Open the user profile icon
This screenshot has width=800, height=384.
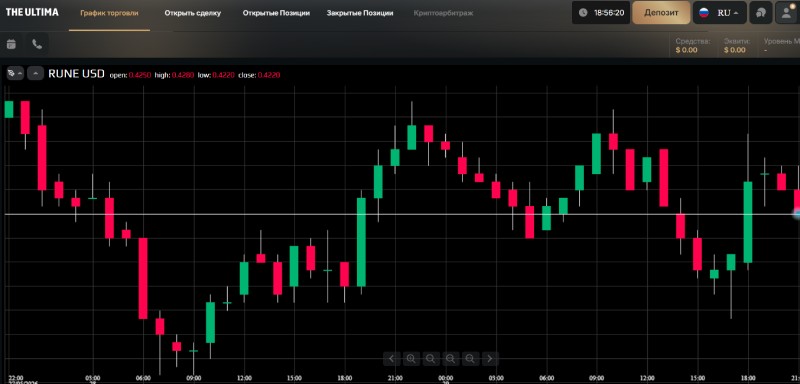pos(787,13)
